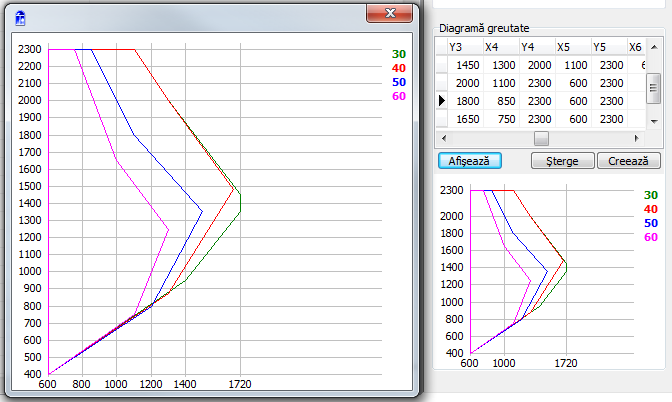Click the Afișează button

pyautogui.click(x=470, y=161)
